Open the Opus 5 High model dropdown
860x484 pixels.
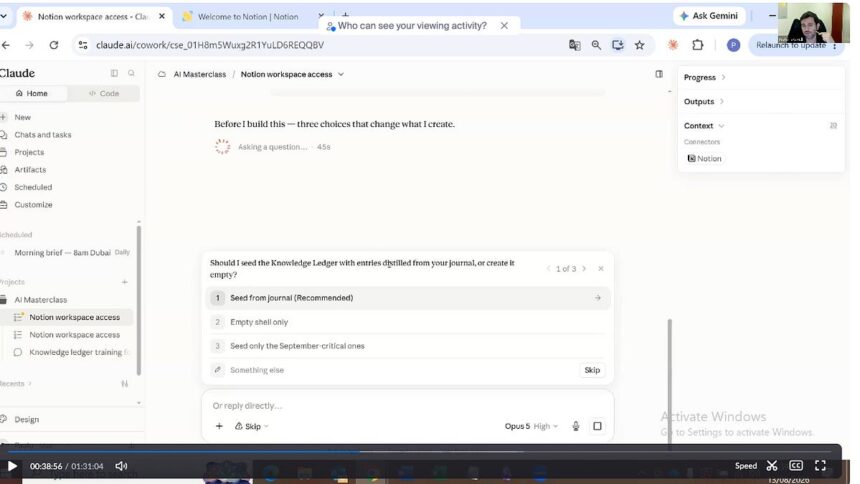point(531,426)
